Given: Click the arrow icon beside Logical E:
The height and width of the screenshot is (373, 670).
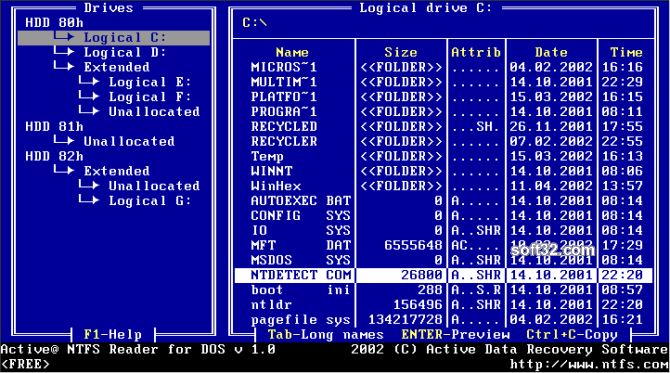Looking at the screenshot, I should click(x=89, y=81).
